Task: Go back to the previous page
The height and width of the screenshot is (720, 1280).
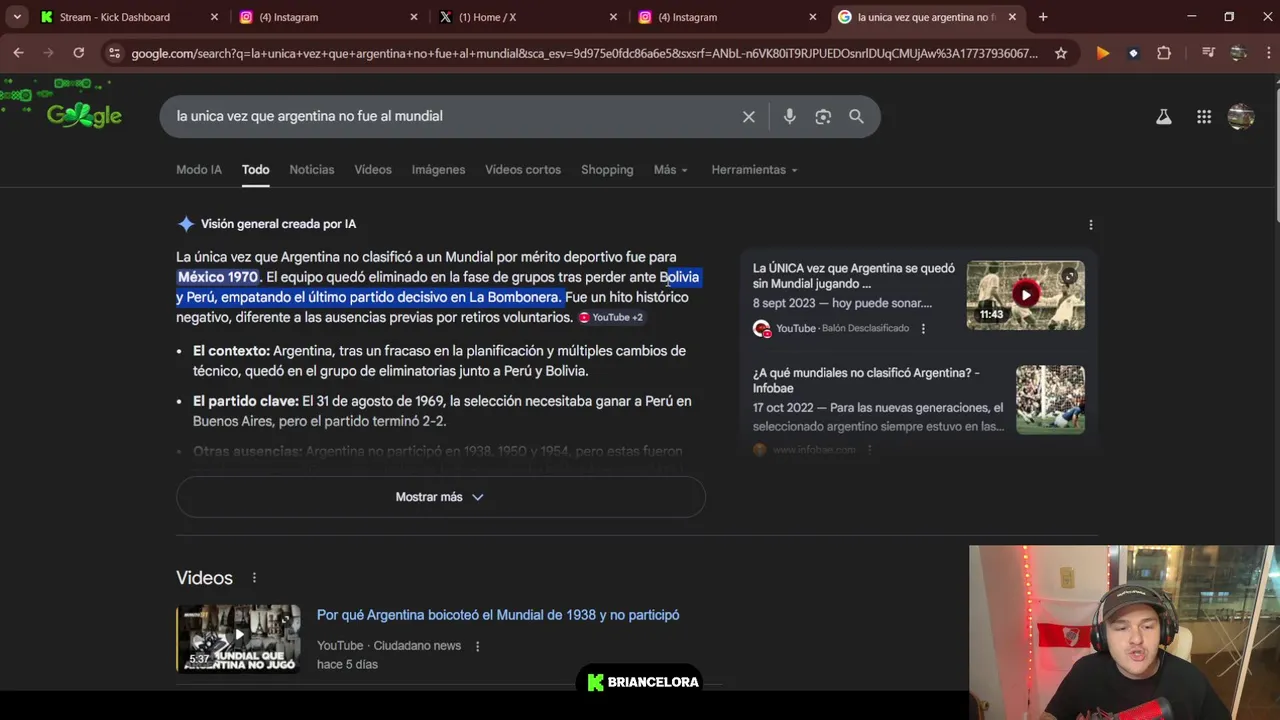Action: tap(19, 53)
